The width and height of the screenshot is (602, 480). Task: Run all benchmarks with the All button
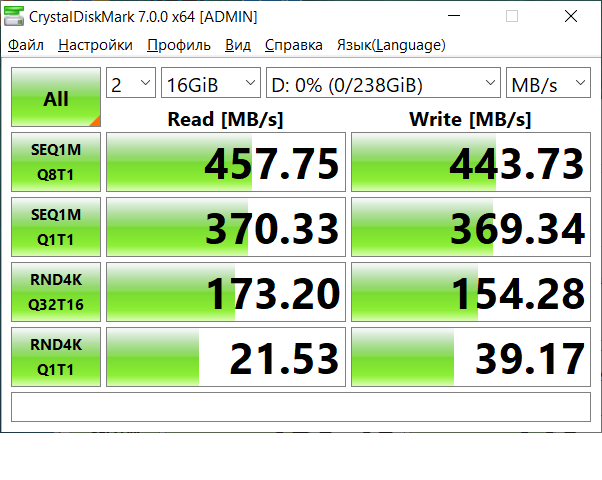click(56, 98)
